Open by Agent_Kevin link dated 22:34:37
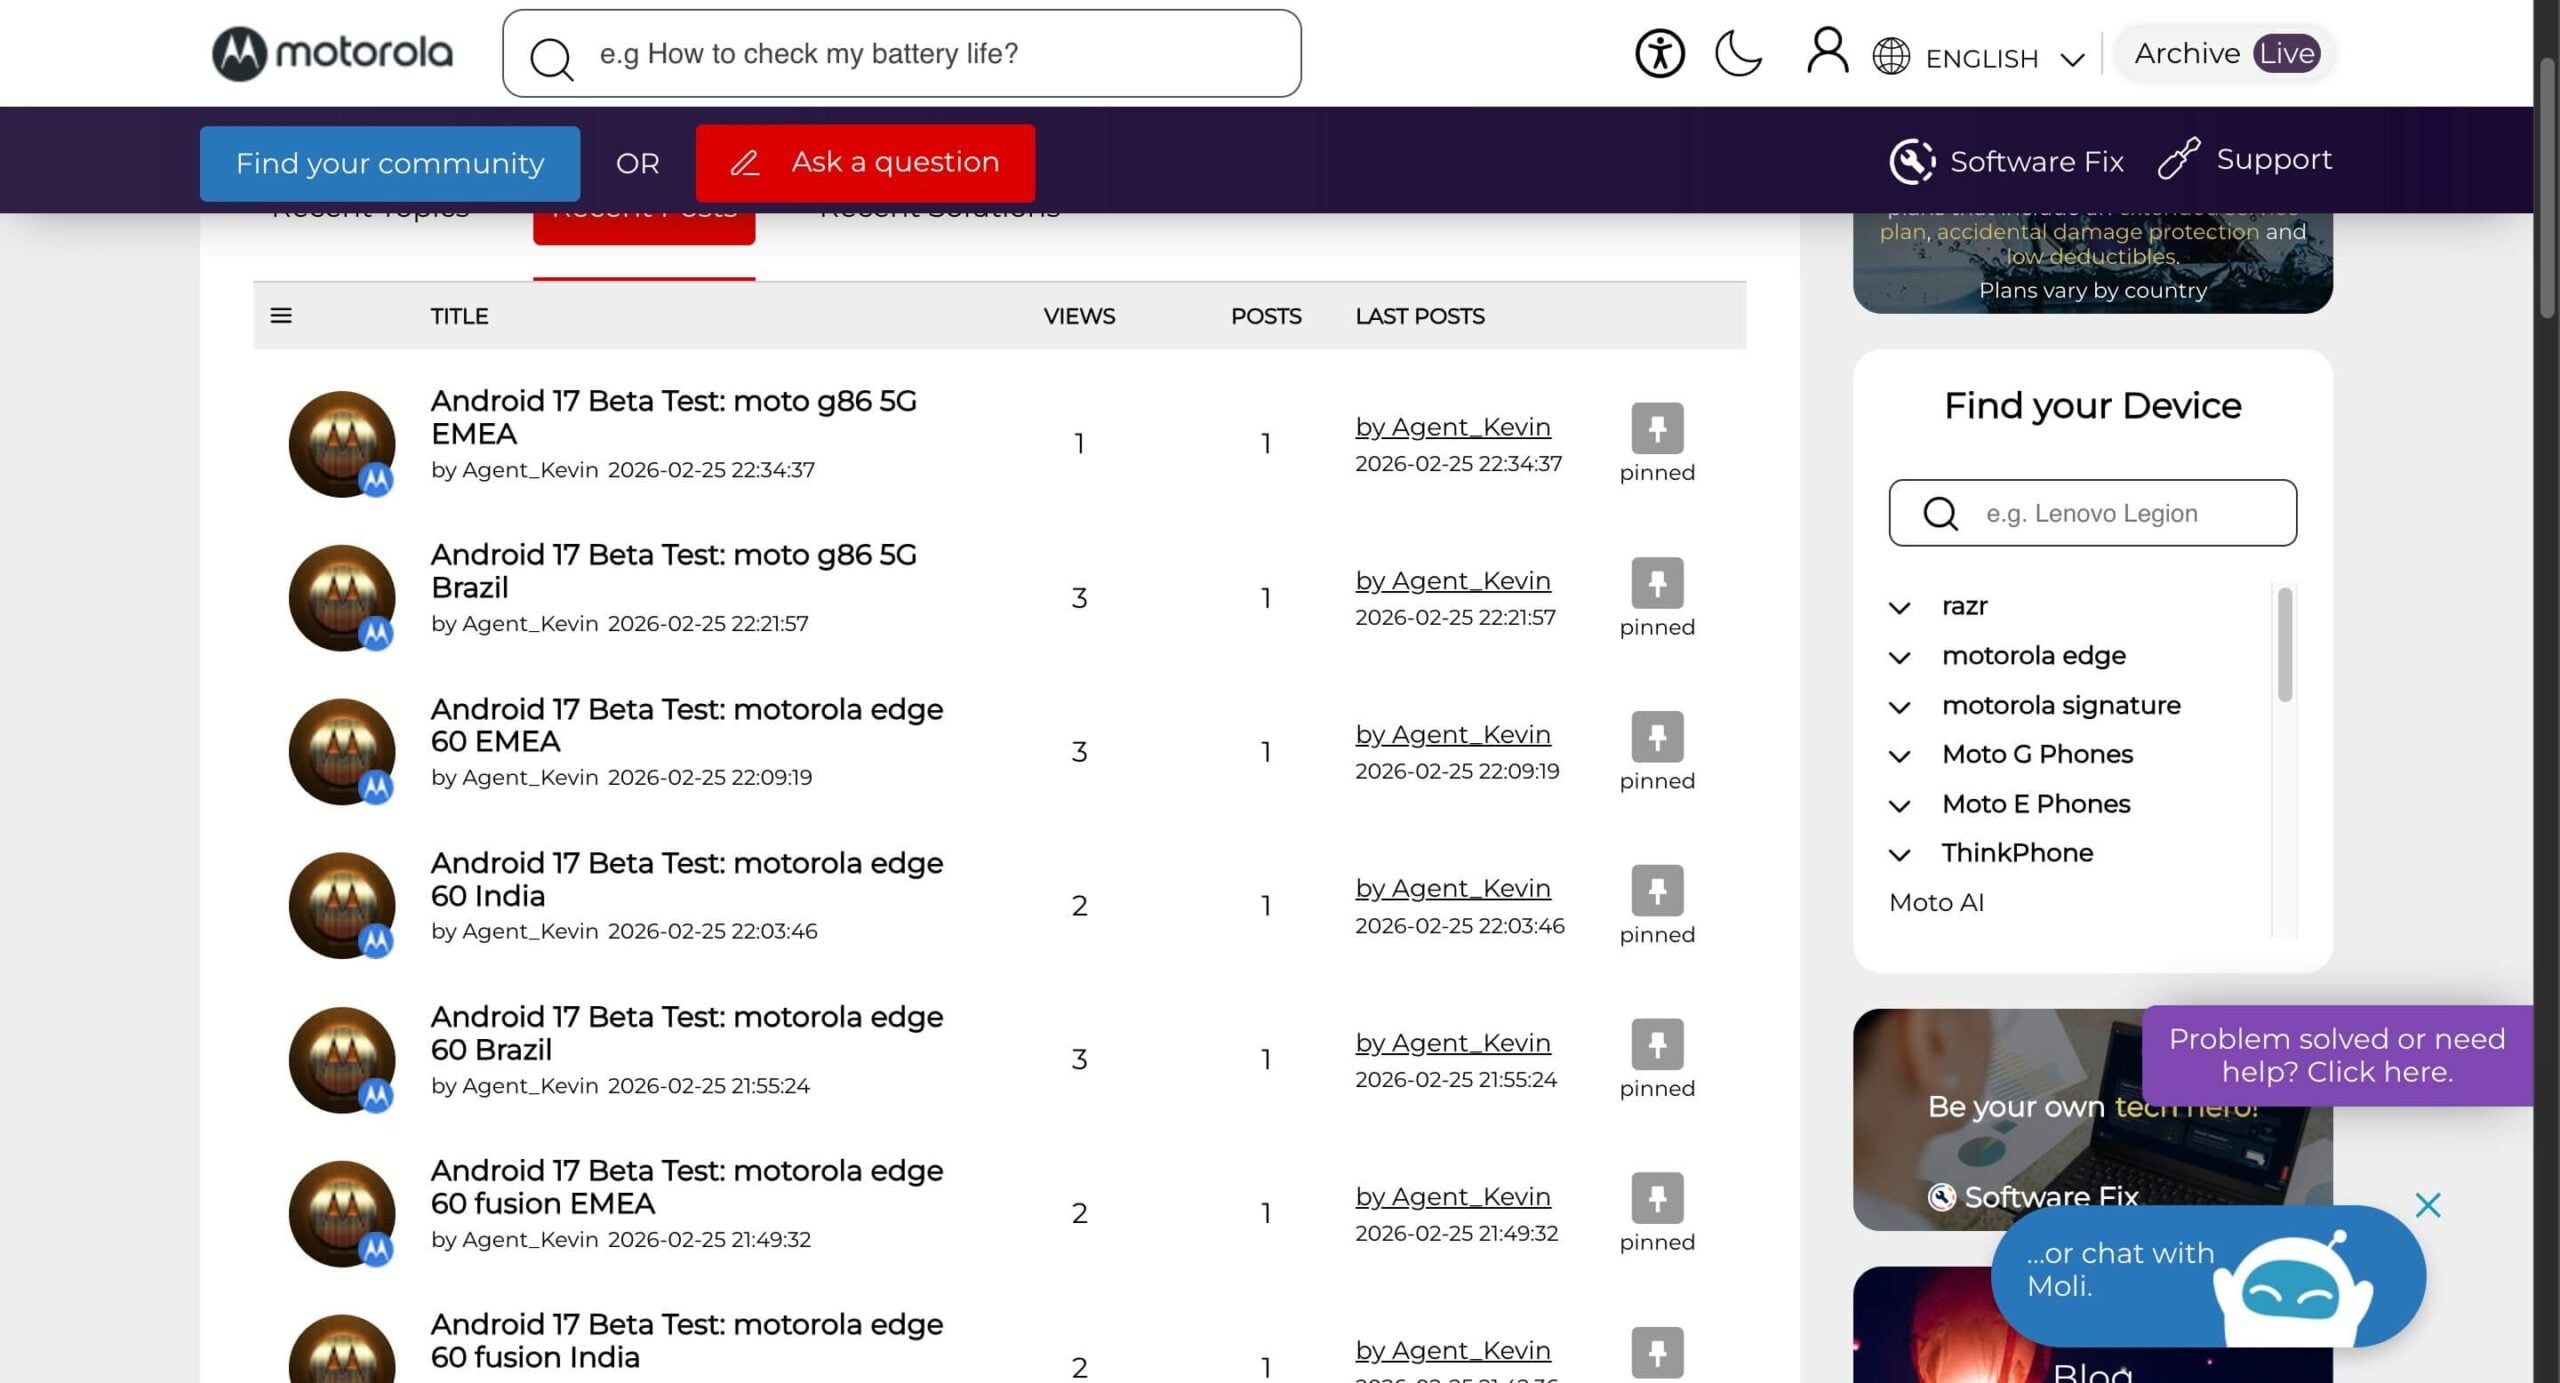Screen dimensions: 2560x1383 (x=1453, y=427)
